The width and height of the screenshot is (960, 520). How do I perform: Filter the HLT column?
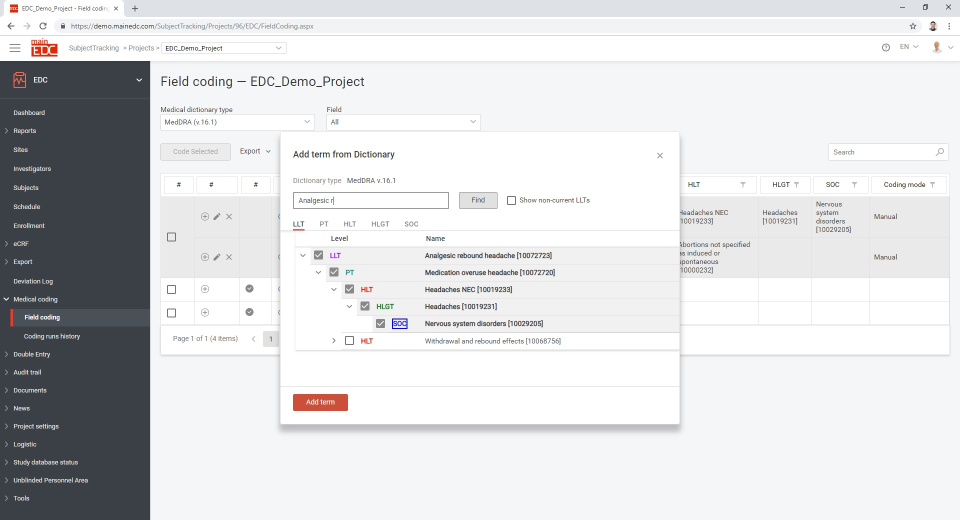743,184
